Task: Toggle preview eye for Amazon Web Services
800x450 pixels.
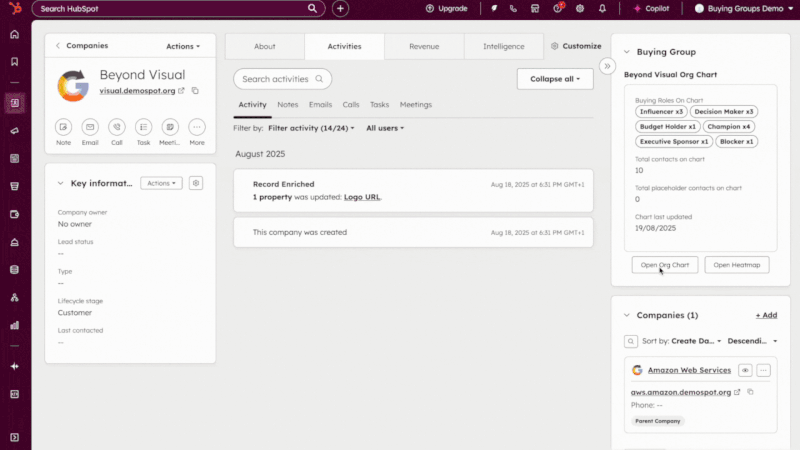Action: pyautogui.click(x=745, y=370)
